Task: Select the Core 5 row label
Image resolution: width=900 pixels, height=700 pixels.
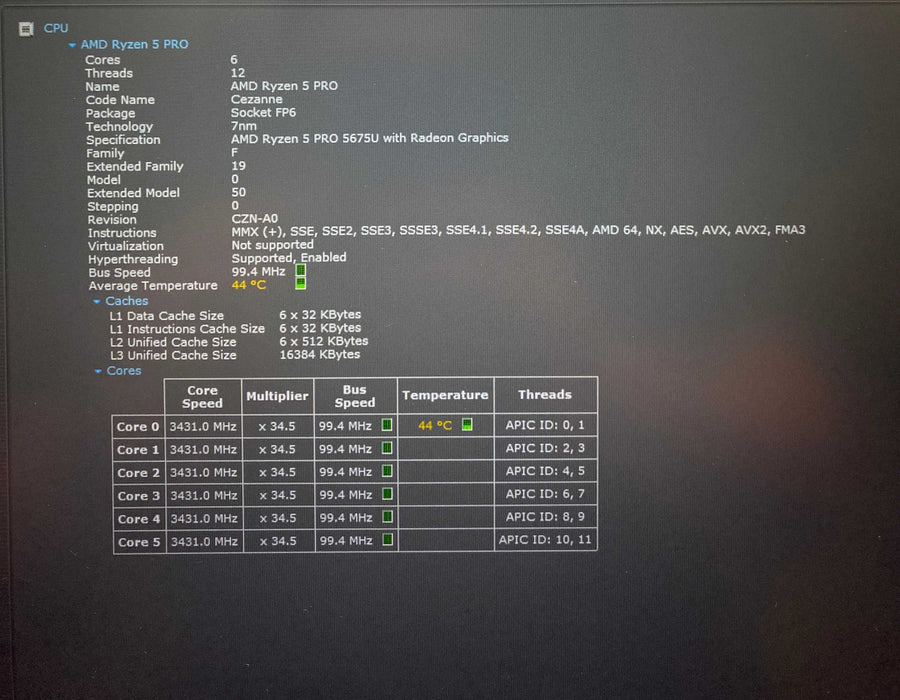Action: point(139,542)
